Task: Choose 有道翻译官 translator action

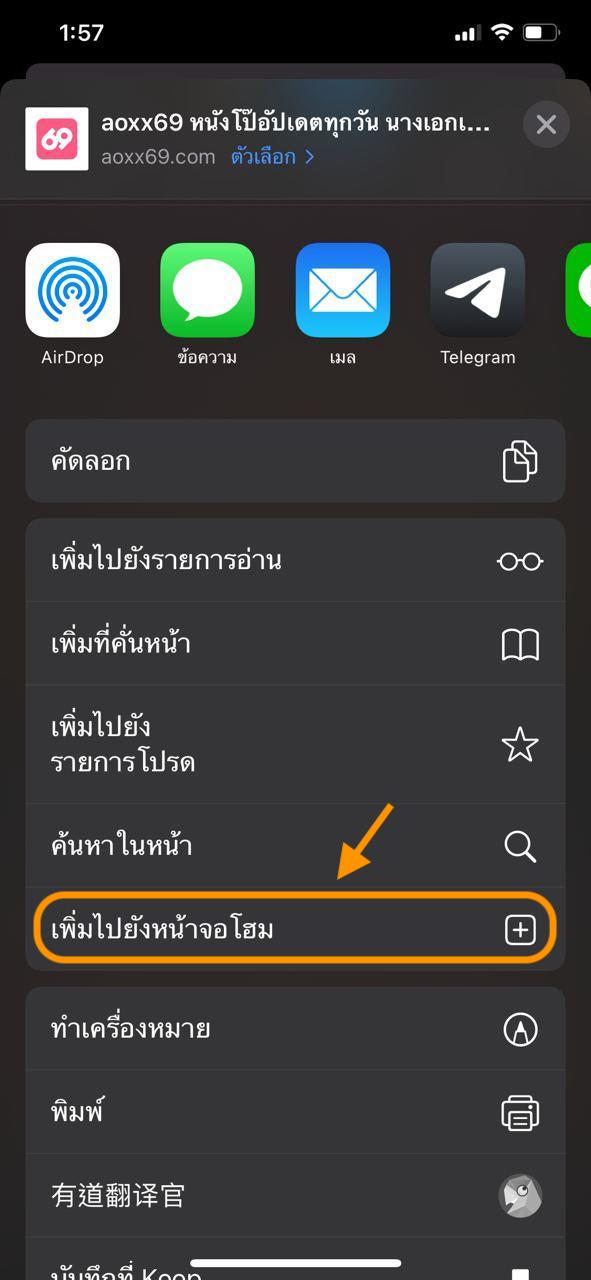Action: pos(295,1195)
